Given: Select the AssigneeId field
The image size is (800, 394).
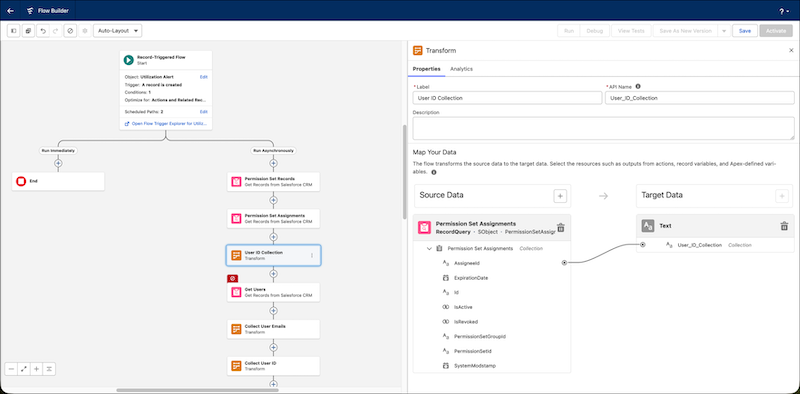Looking at the screenshot, I should (467, 263).
